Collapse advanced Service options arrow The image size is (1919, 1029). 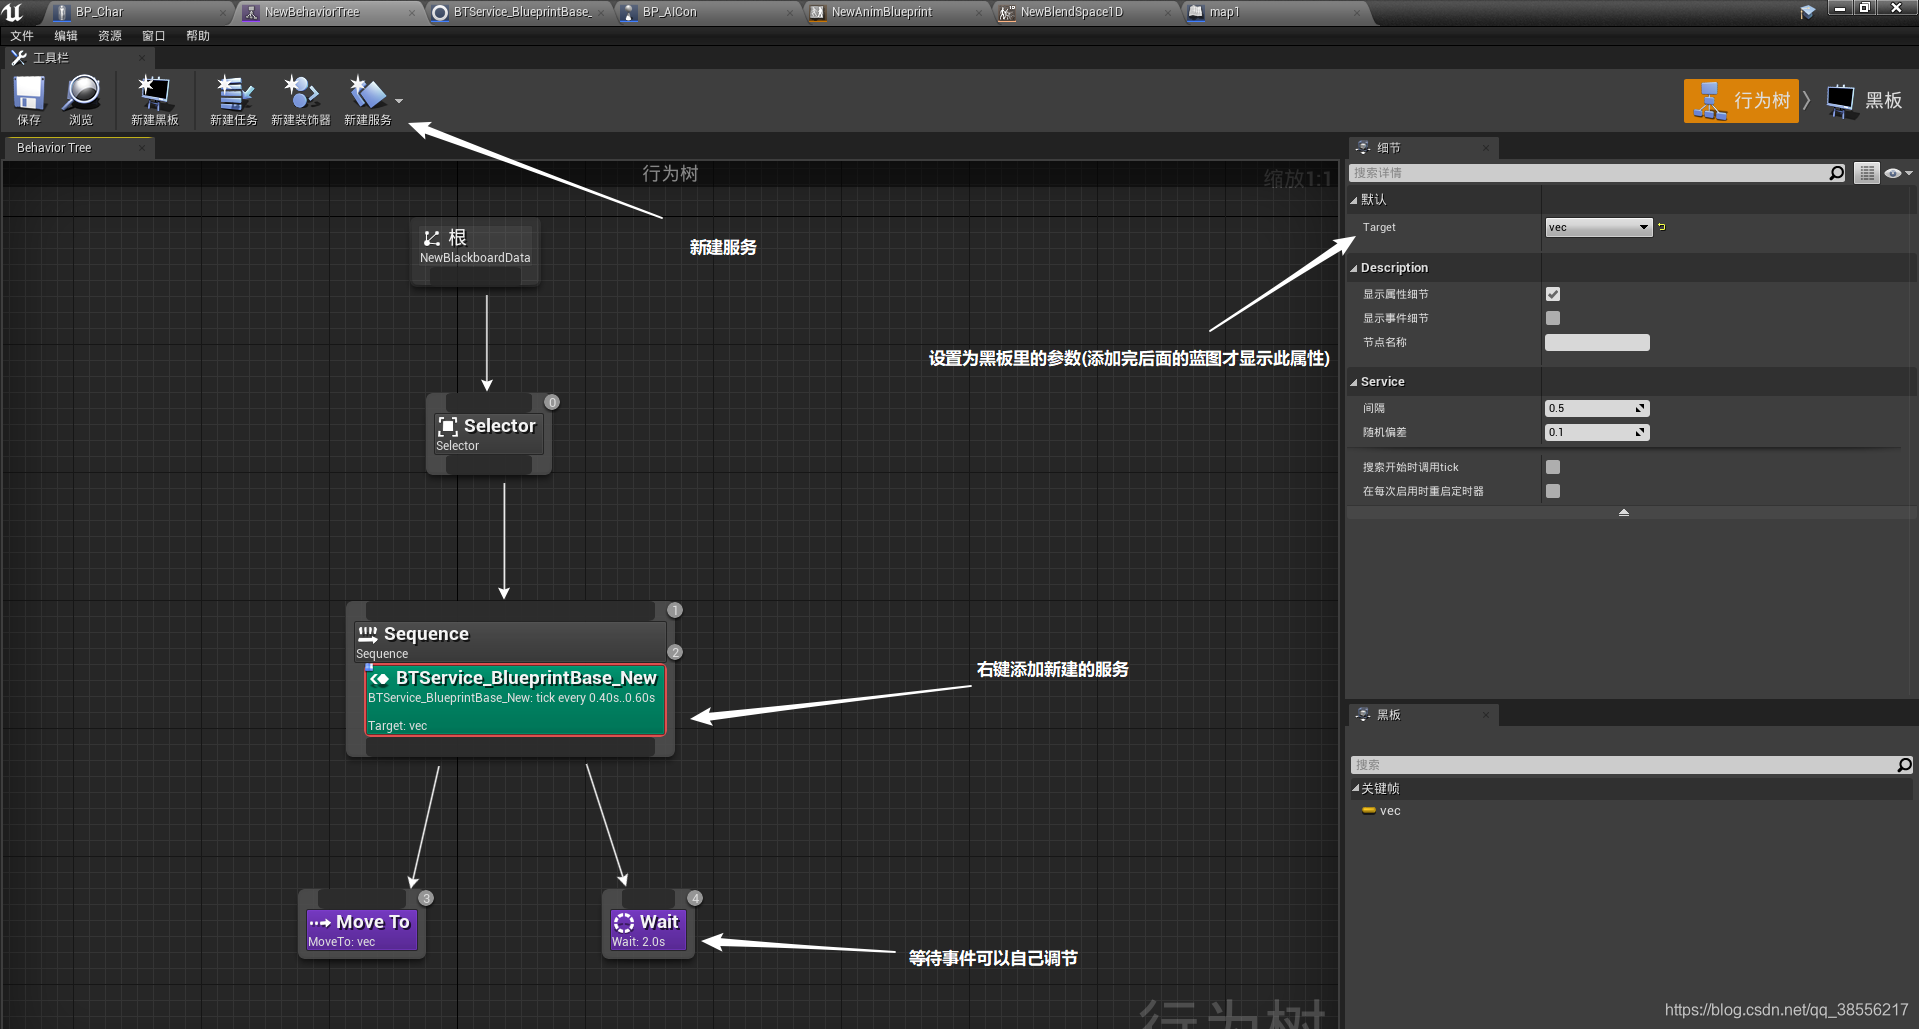click(1624, 512)
